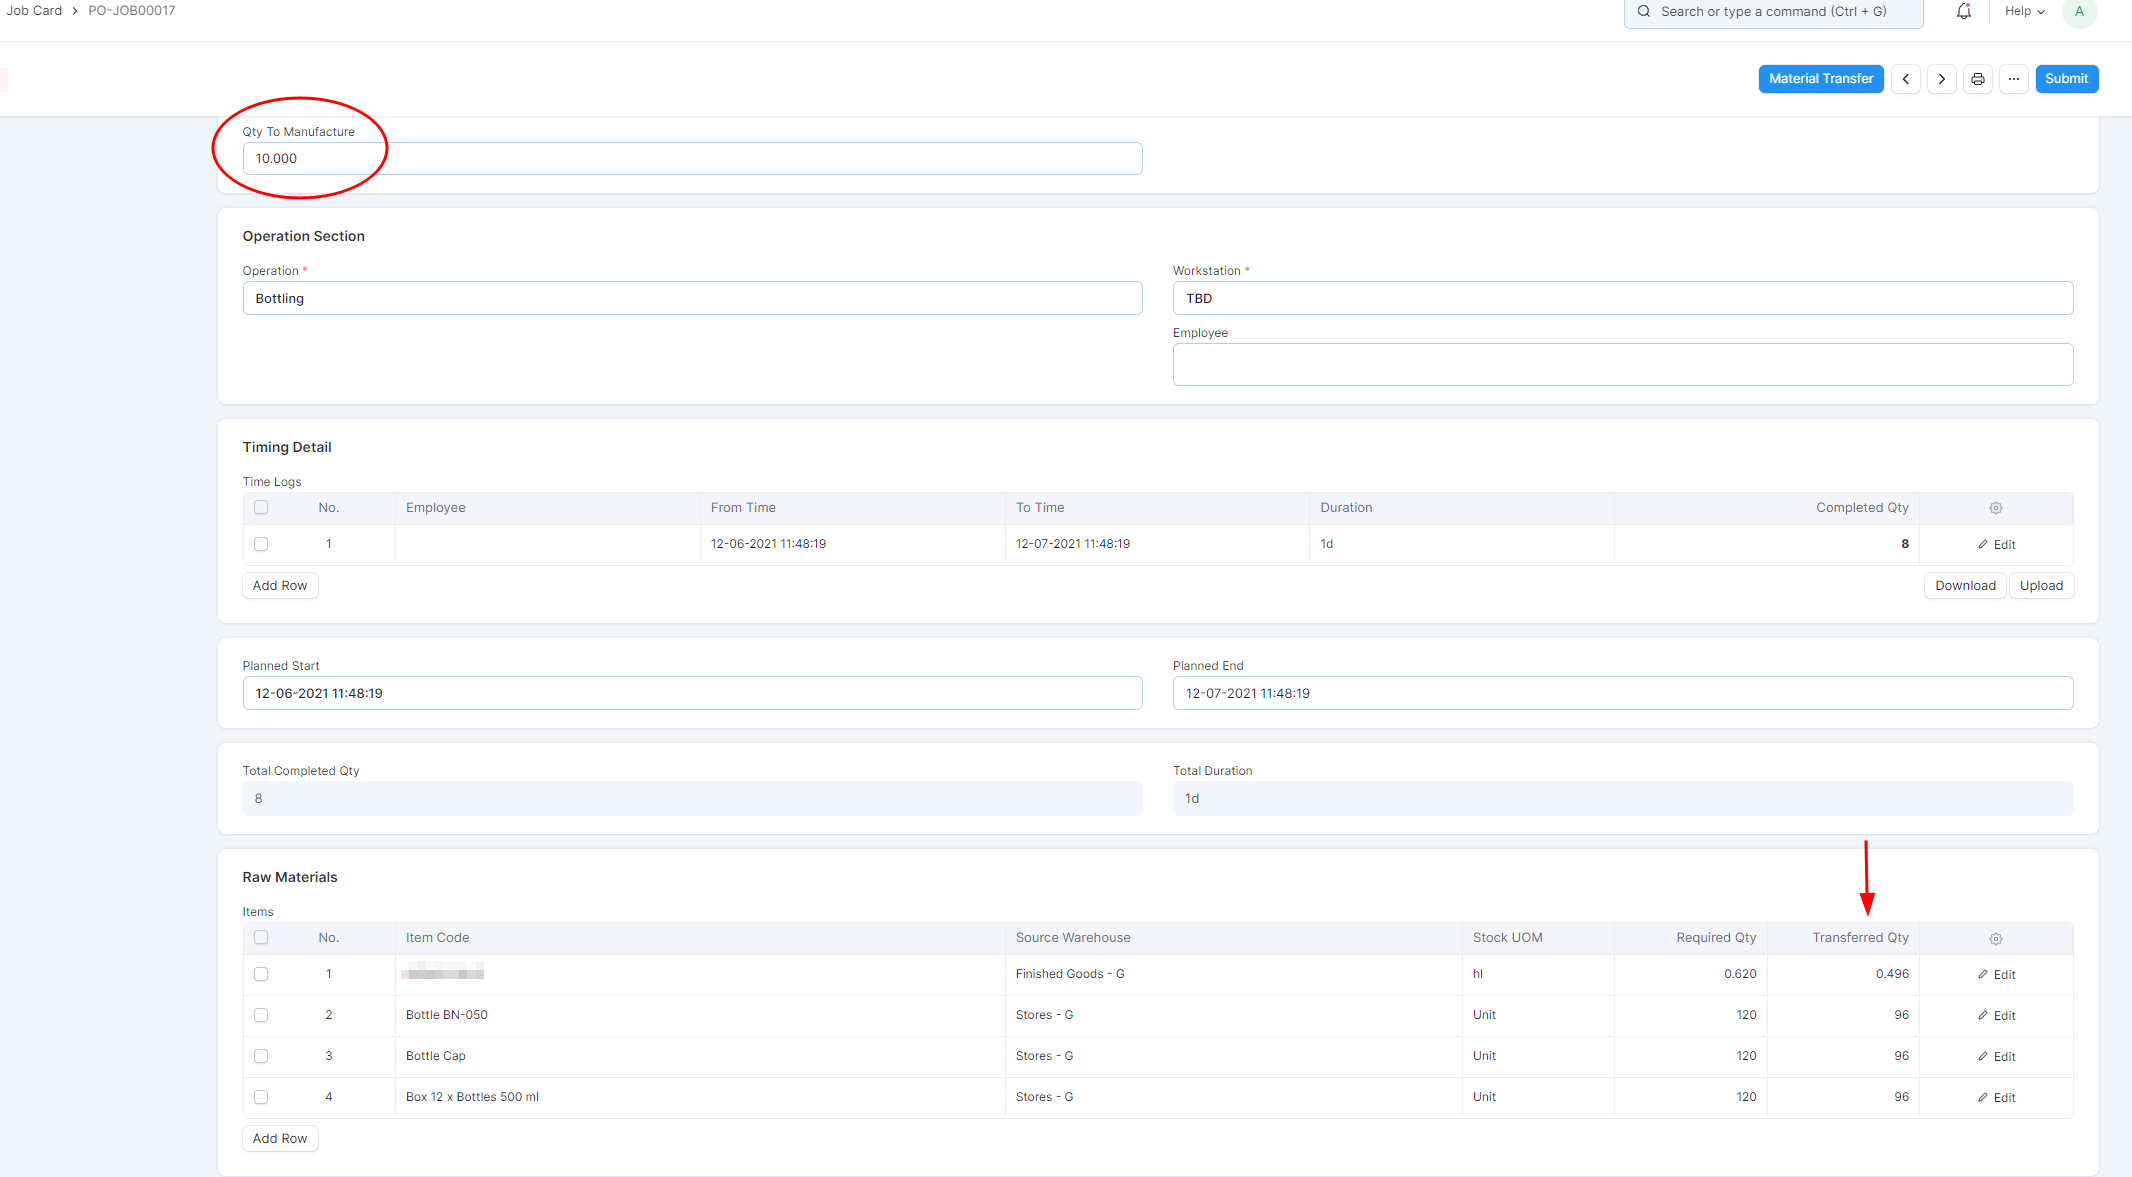
Task: Click the notifications bell icon
Action: 1963,11
